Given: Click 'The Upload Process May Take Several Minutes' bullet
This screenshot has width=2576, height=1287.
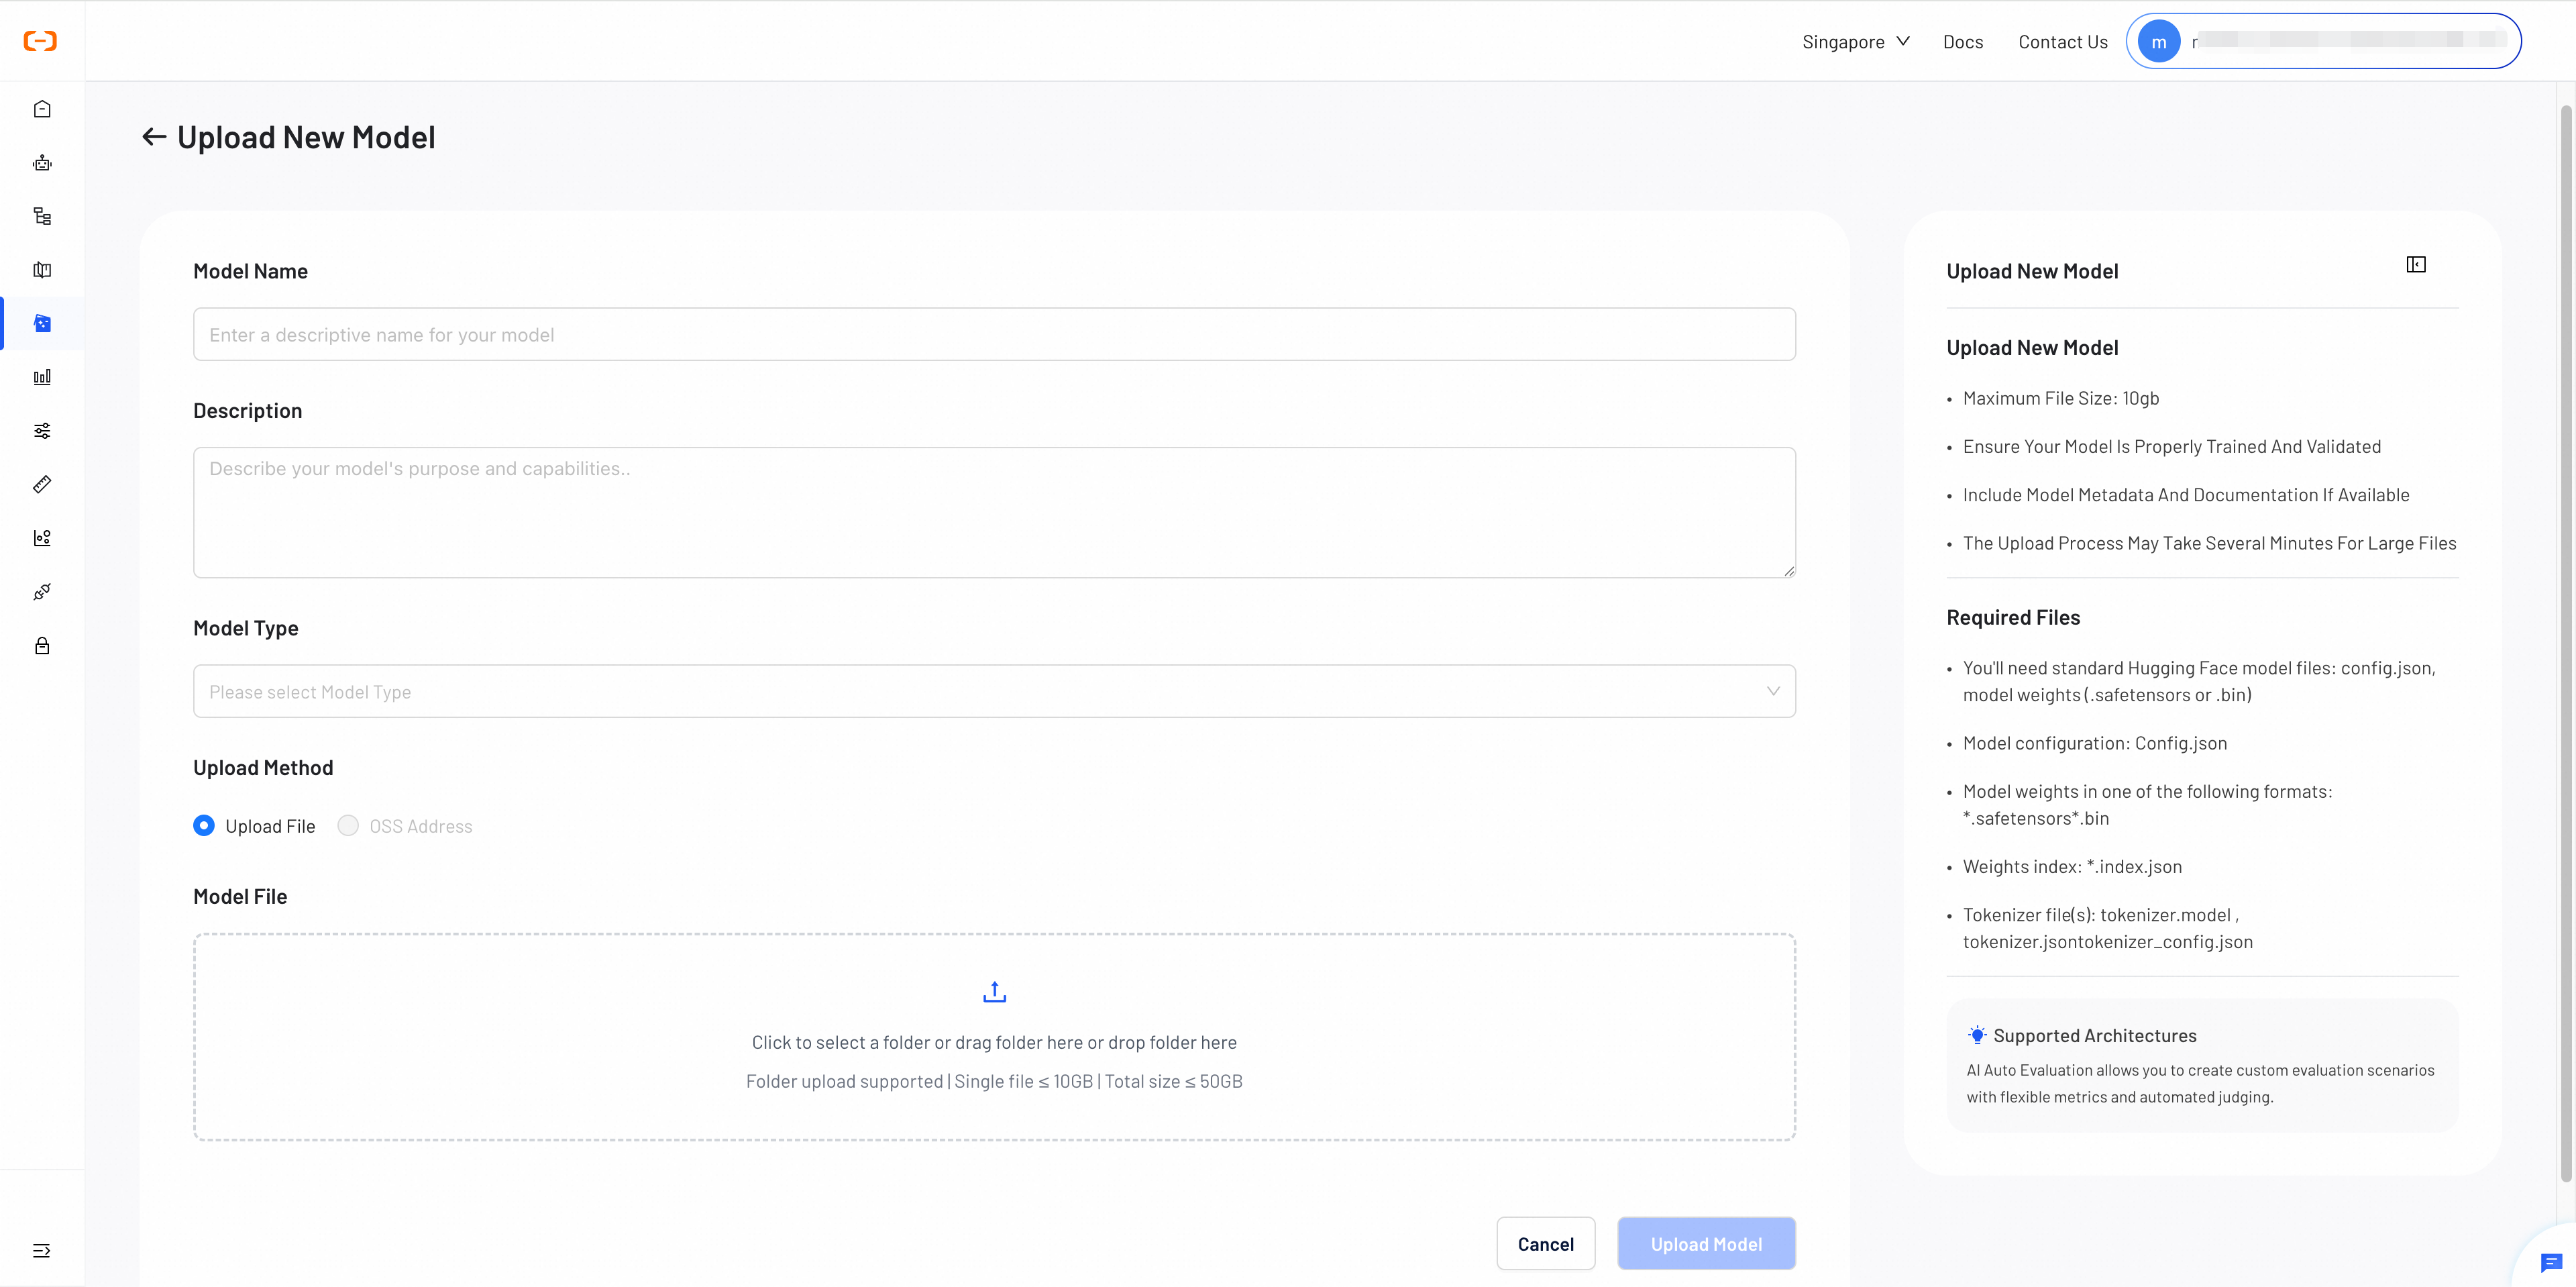Looking at the screenshot, I should tap(2209, 543).
